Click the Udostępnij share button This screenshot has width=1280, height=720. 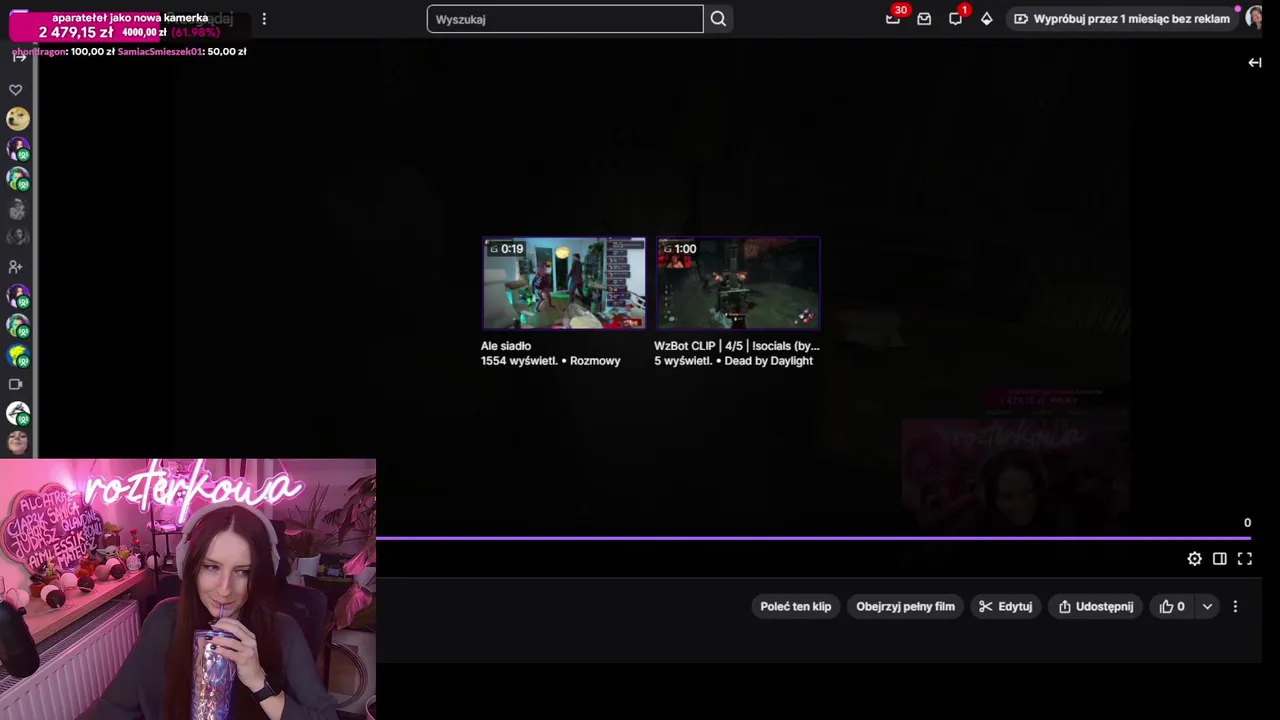point(1096,607)
